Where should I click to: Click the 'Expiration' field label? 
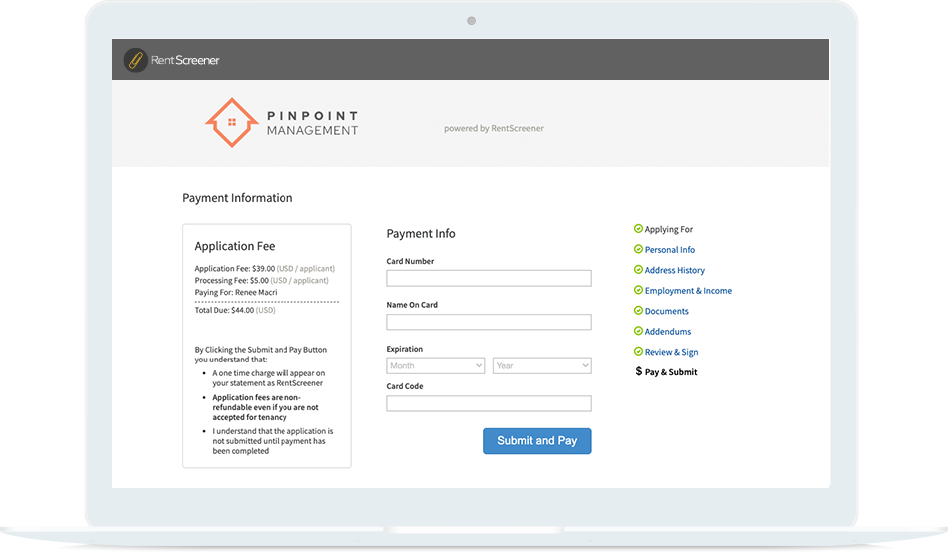(x=404, y=349)
